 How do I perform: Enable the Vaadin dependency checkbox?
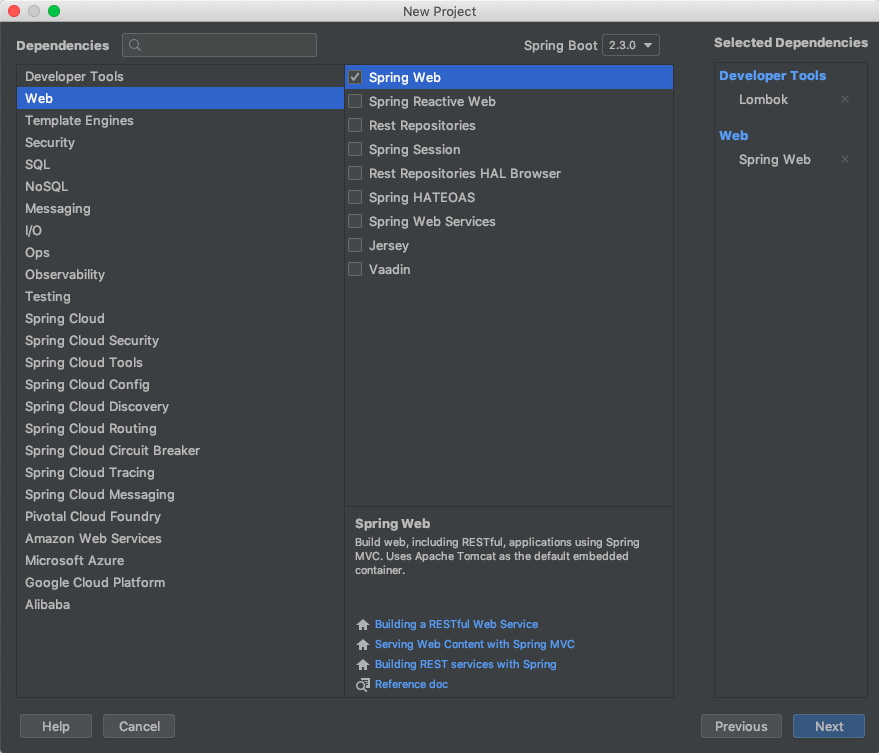click(355, 270)
